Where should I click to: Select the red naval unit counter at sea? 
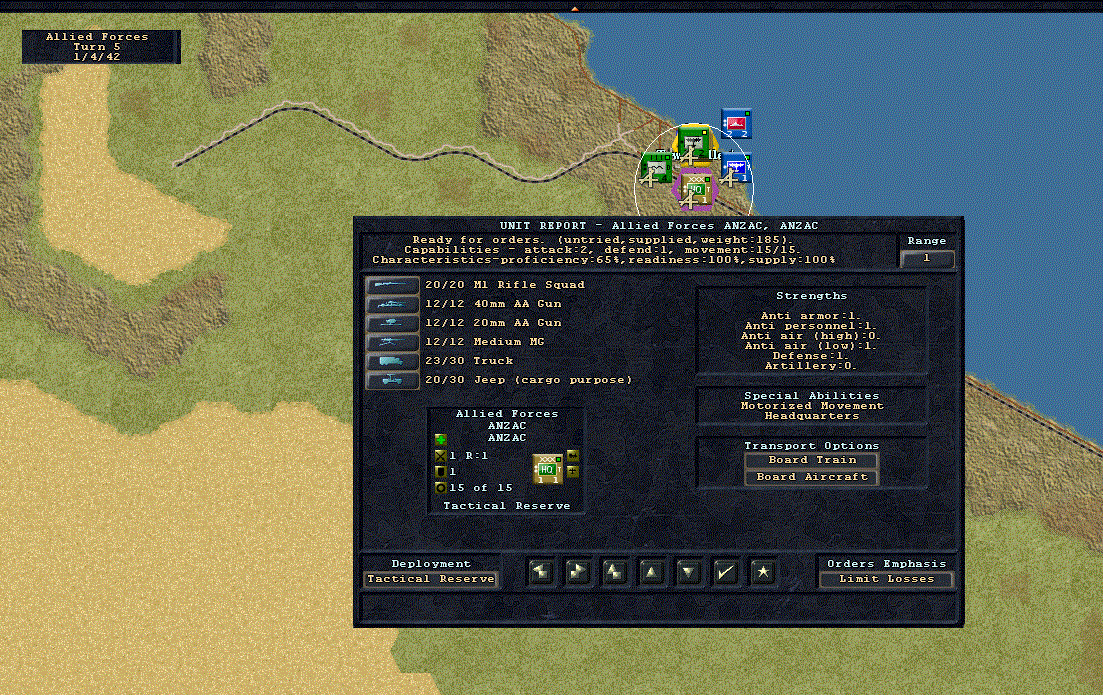coord(737,124)
